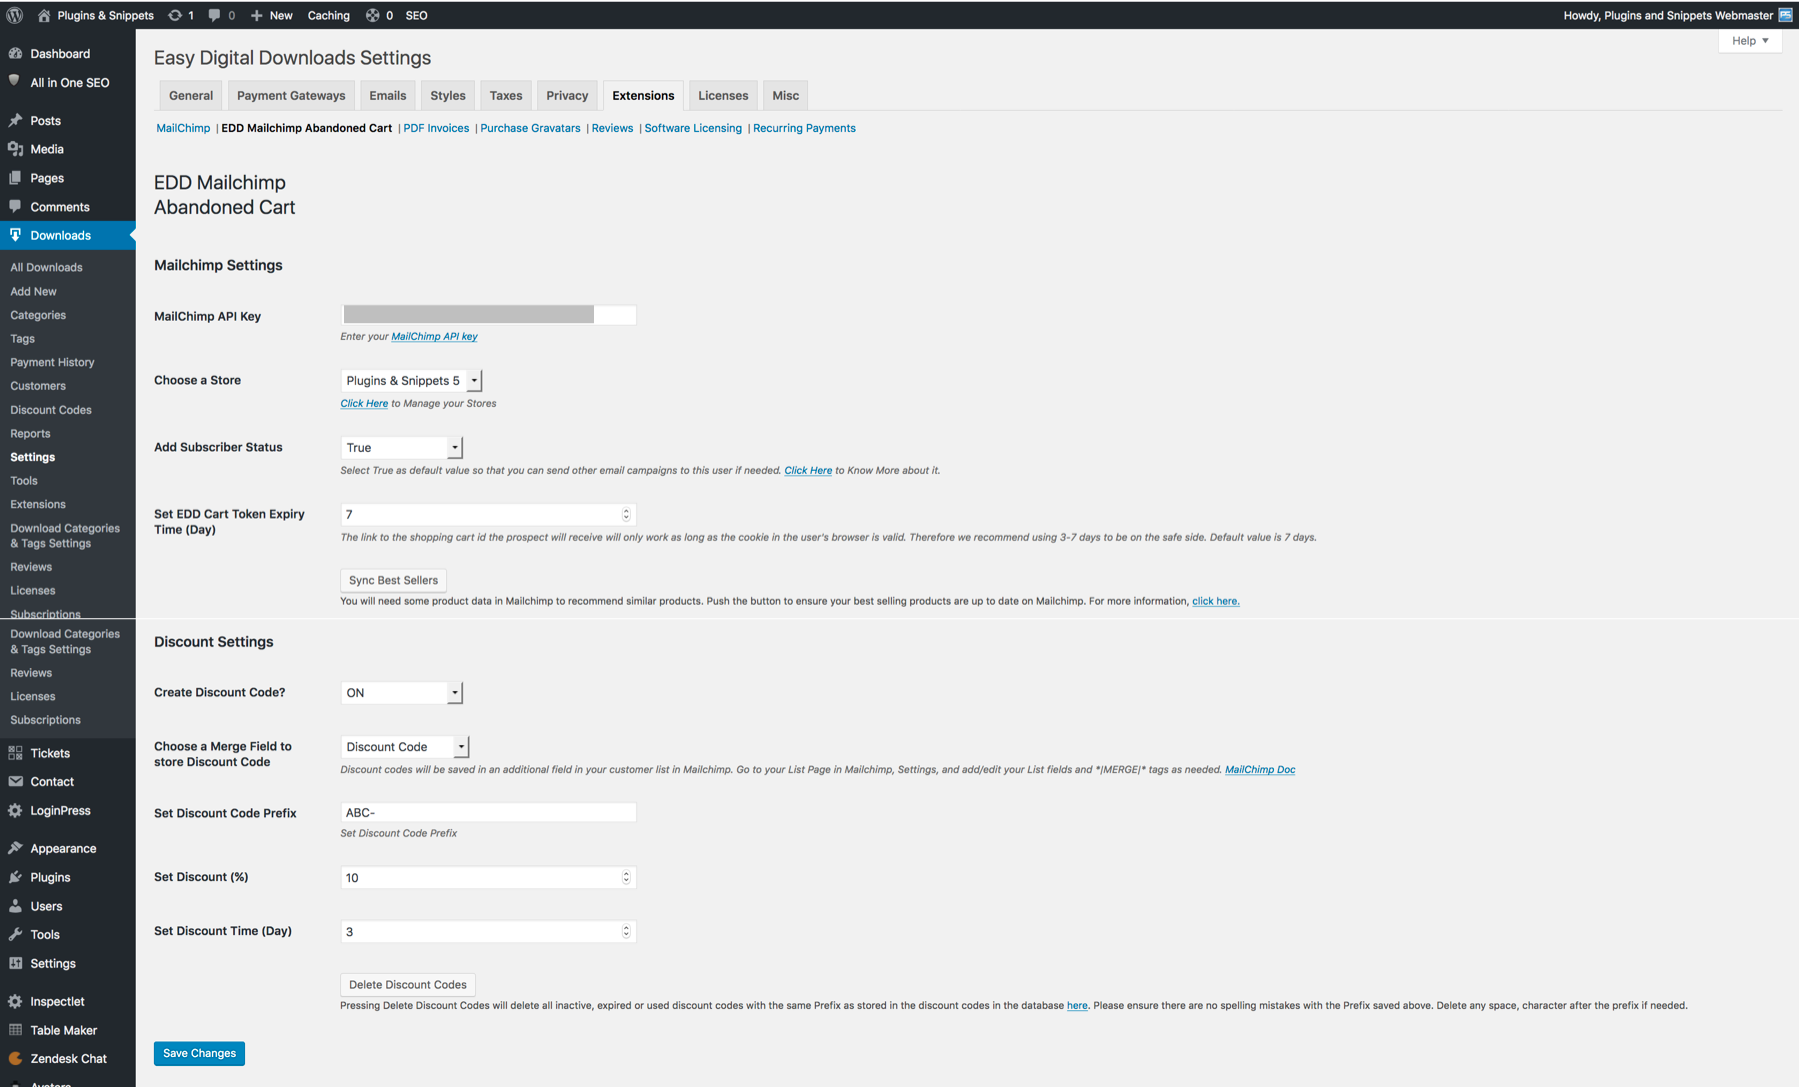The width and height of the screenshot is (1799, 1087).
Task: Click the Pages icon in sidebar
Action: [15, 178]
